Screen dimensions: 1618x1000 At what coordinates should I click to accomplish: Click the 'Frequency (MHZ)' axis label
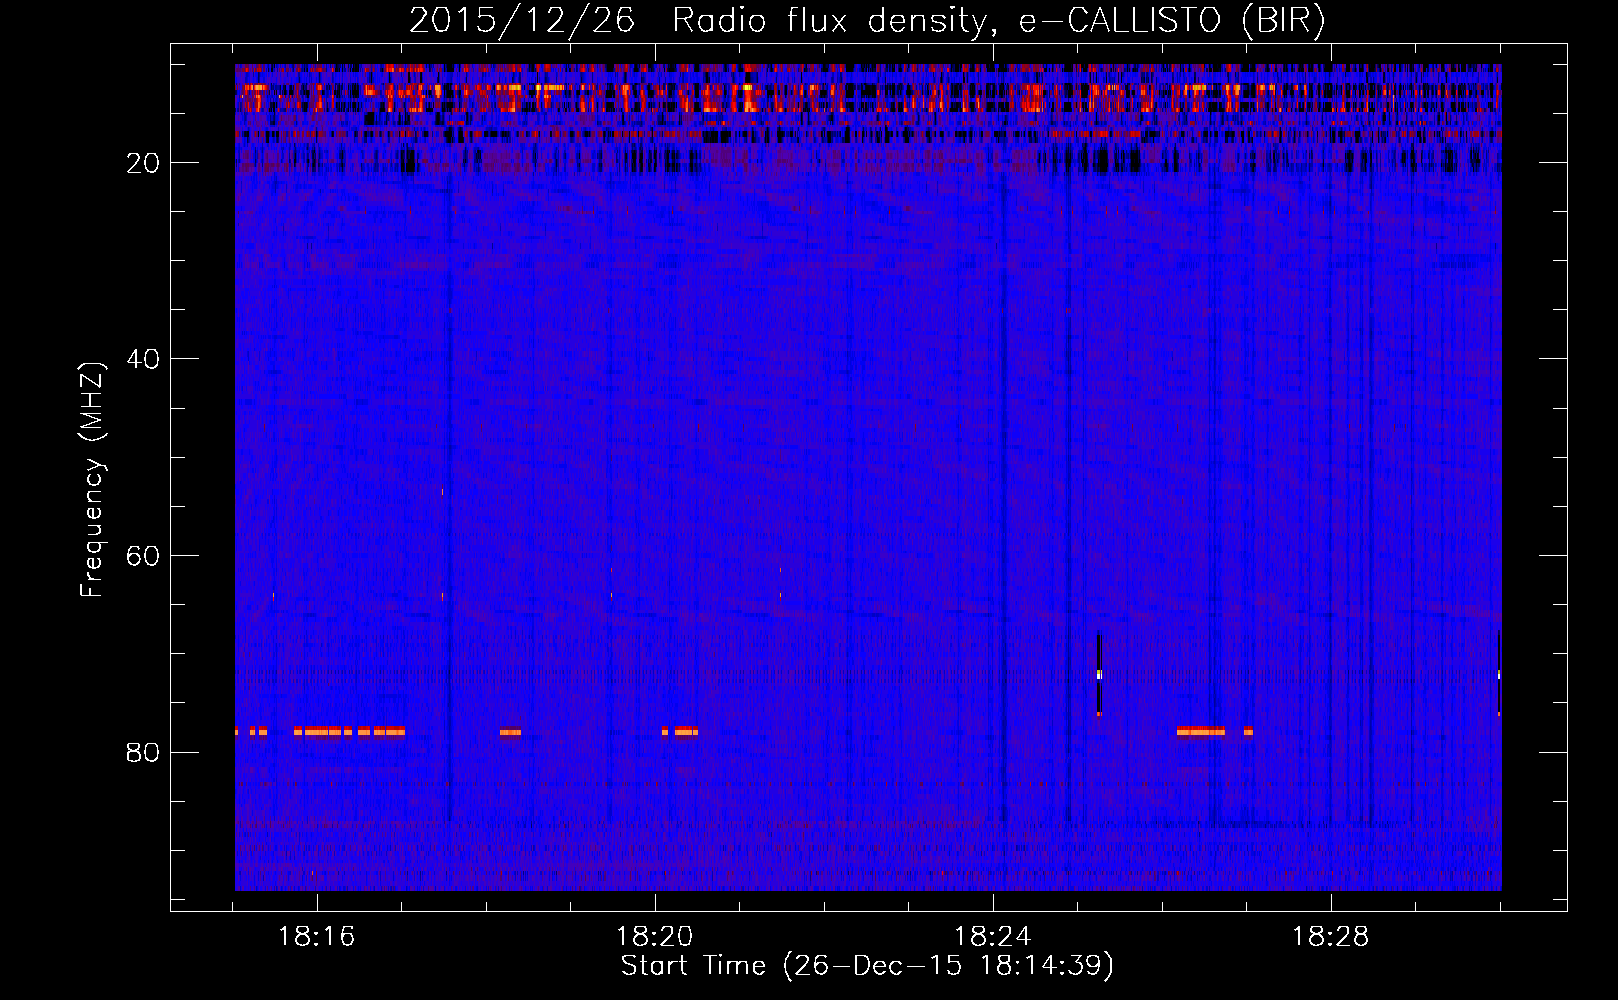92,480
